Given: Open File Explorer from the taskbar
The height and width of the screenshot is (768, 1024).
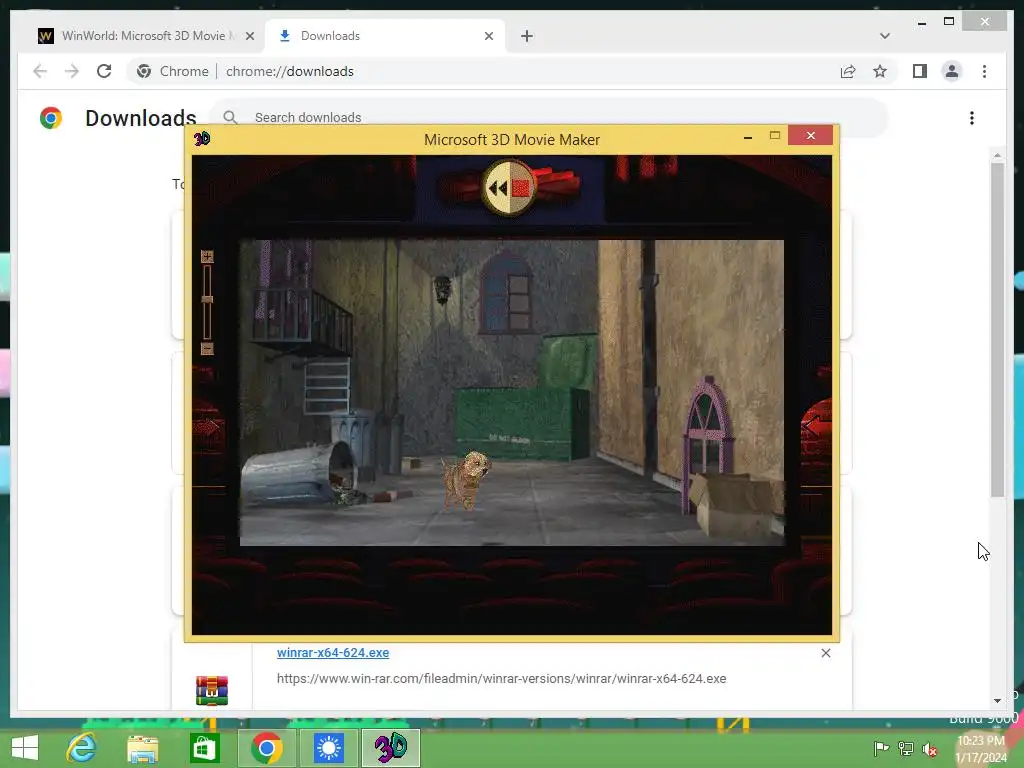Looking at the screenshot, I should 143,748.
